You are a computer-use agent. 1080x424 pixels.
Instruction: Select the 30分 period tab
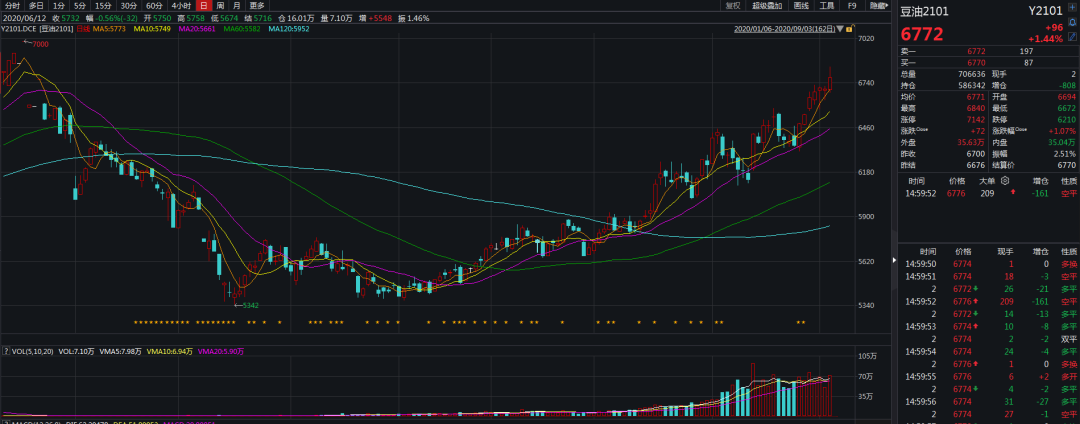click(x=129, y=6)
